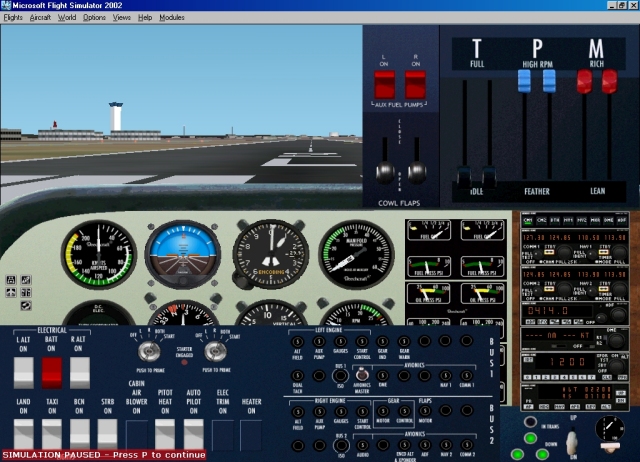This screenshot has width=640, height=462.
Task: Click the left throttle lever at IDLE
Action: coord(464,177)
